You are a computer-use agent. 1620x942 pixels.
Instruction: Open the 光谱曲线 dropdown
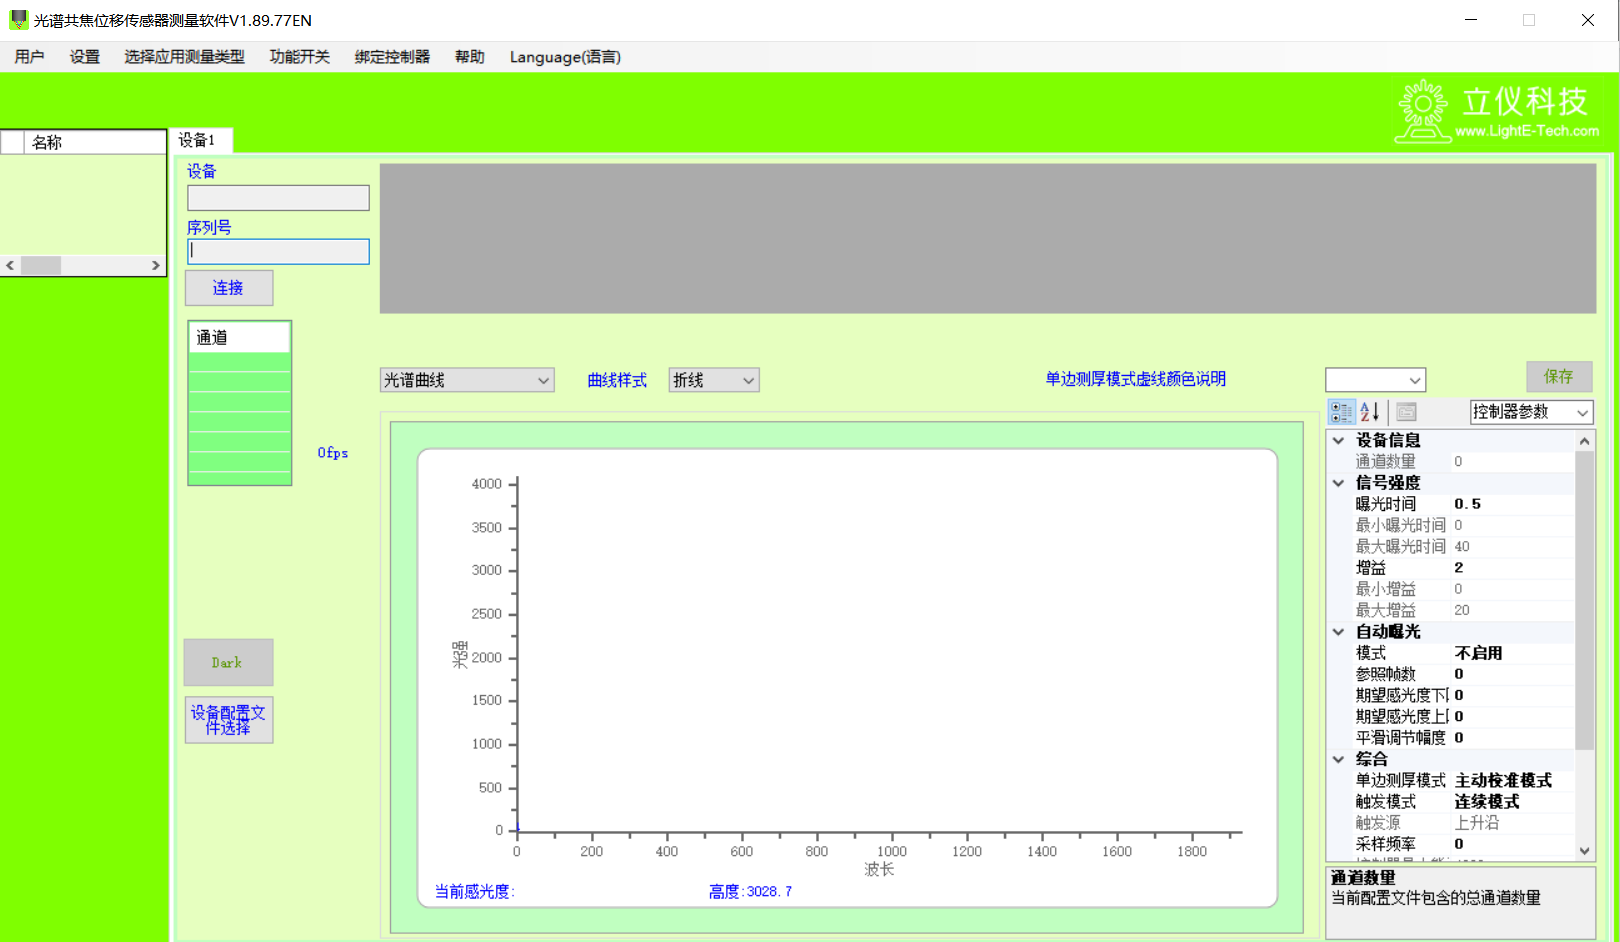point(466,380)
